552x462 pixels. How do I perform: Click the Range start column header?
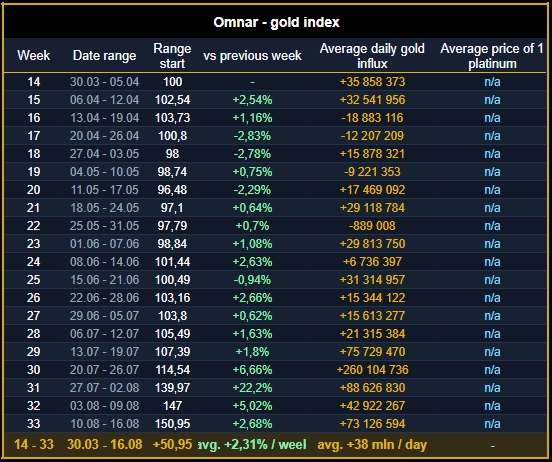[x=172, y=56]
